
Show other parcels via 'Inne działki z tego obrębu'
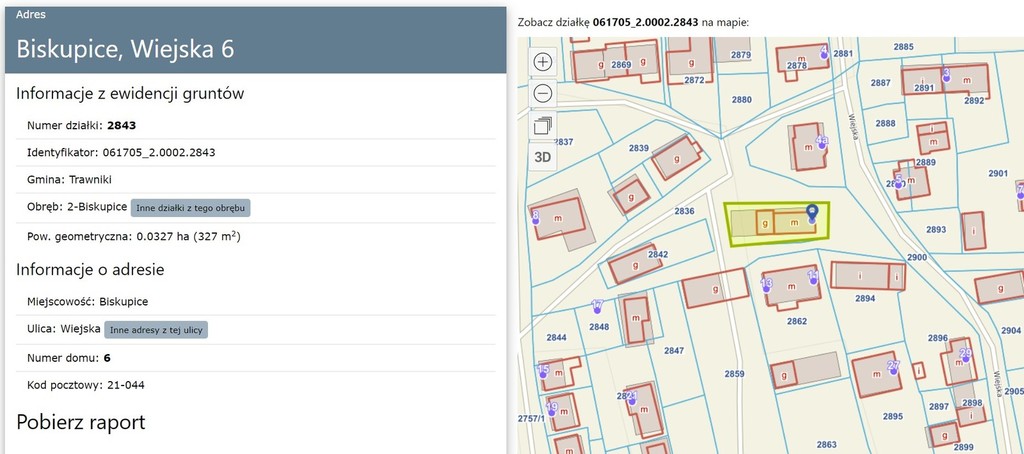point(190,207)
